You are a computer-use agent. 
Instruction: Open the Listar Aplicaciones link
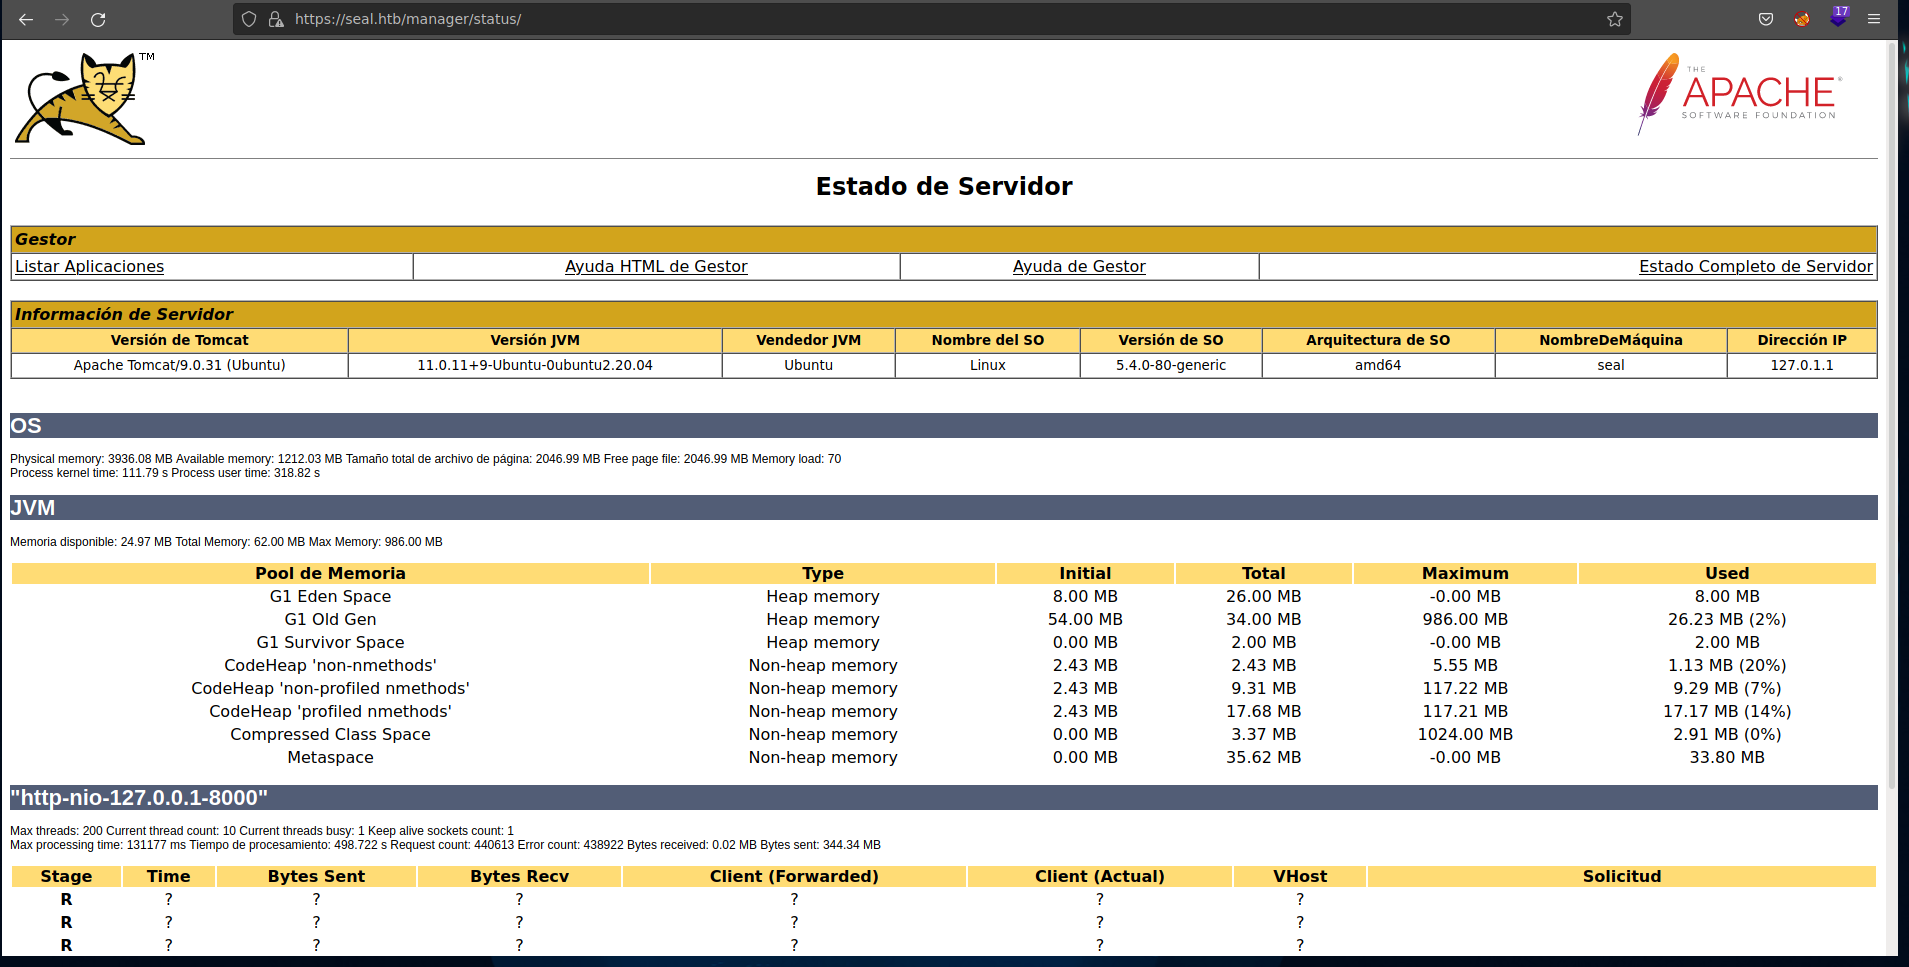(89, 266)
